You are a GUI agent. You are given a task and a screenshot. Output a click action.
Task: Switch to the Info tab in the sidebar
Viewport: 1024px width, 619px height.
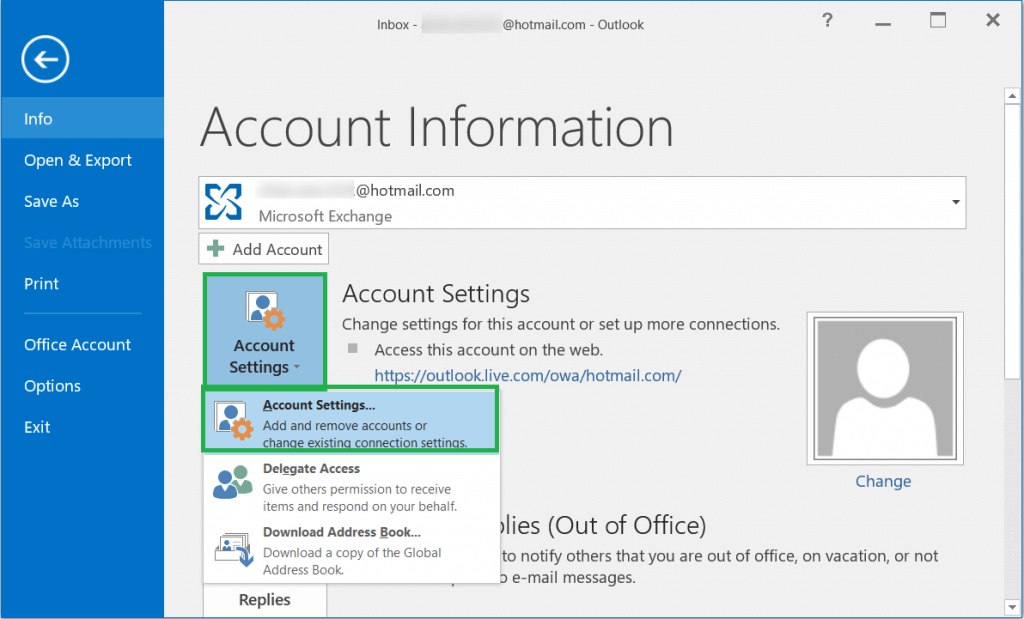[38, 118]
